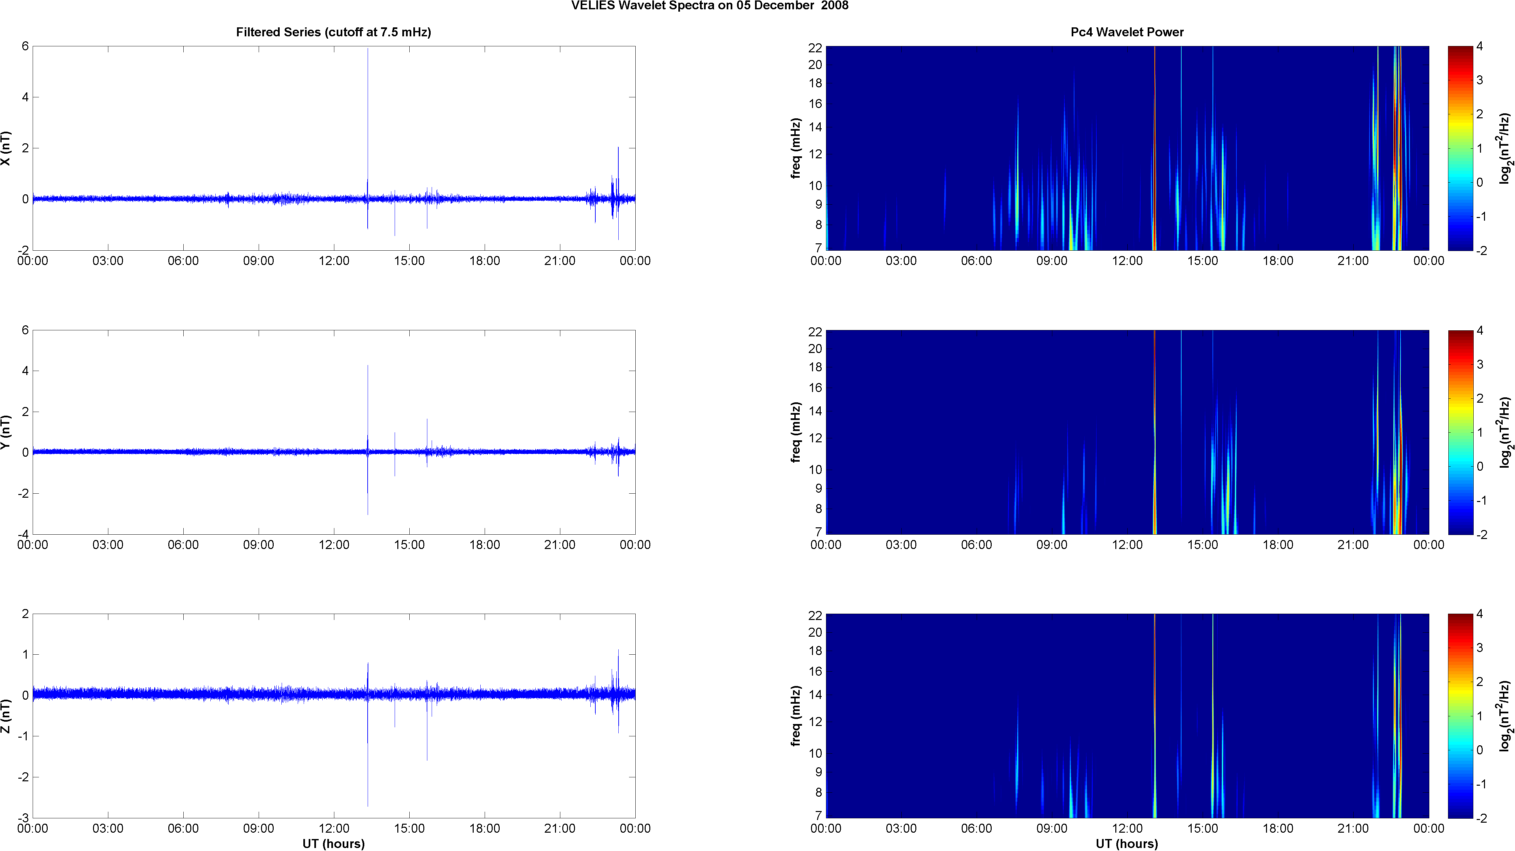This screenshot has width=1515, height=851.
Task: Click the large negative spike in Z series
Action: 368,770
